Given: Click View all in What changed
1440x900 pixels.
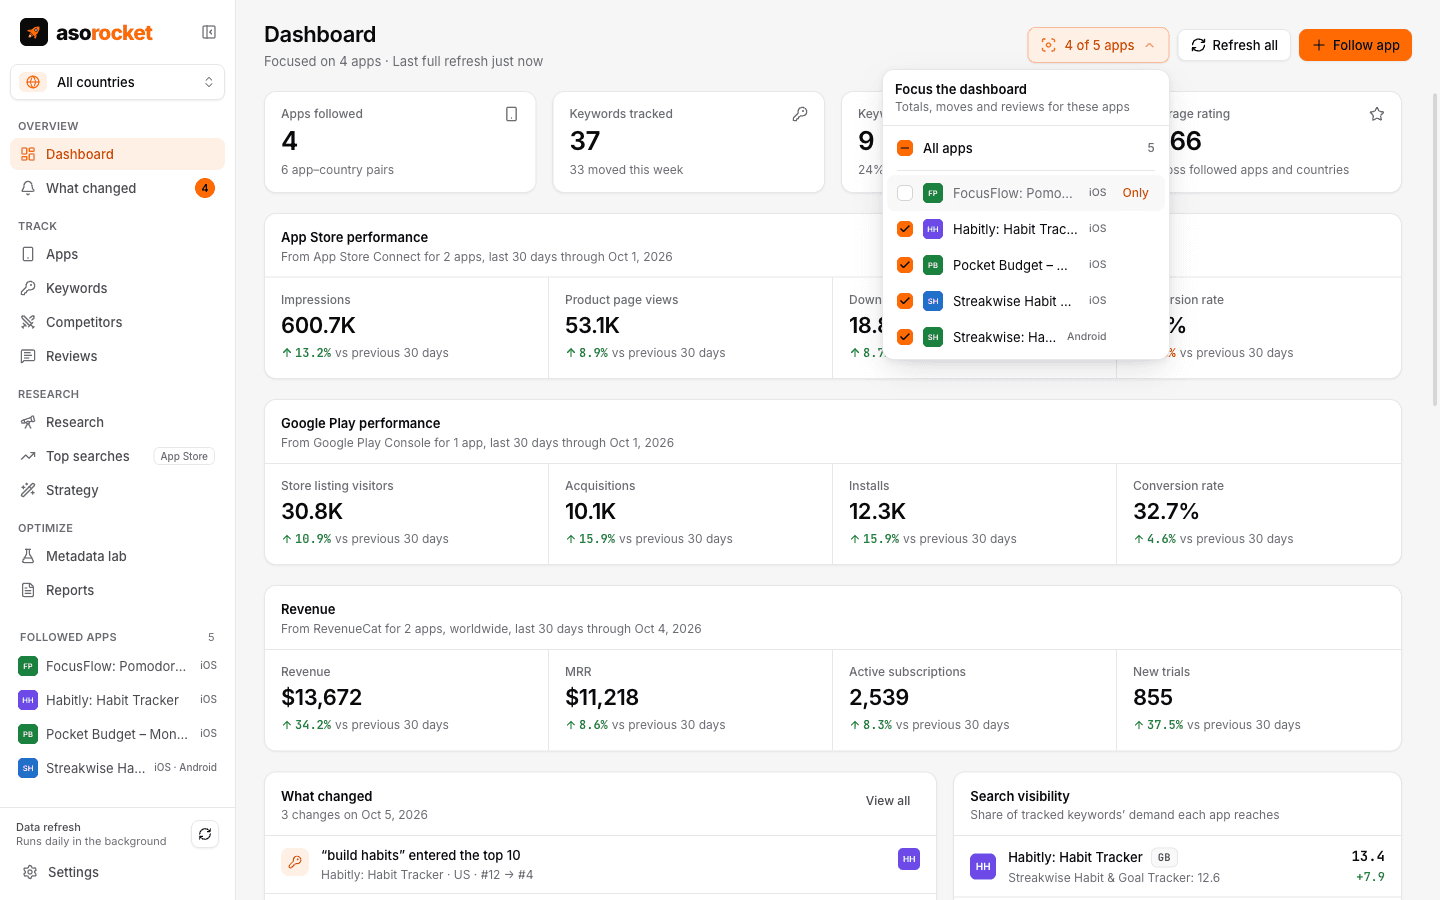Looking at the screenshot, I should [x=888, y=801].
